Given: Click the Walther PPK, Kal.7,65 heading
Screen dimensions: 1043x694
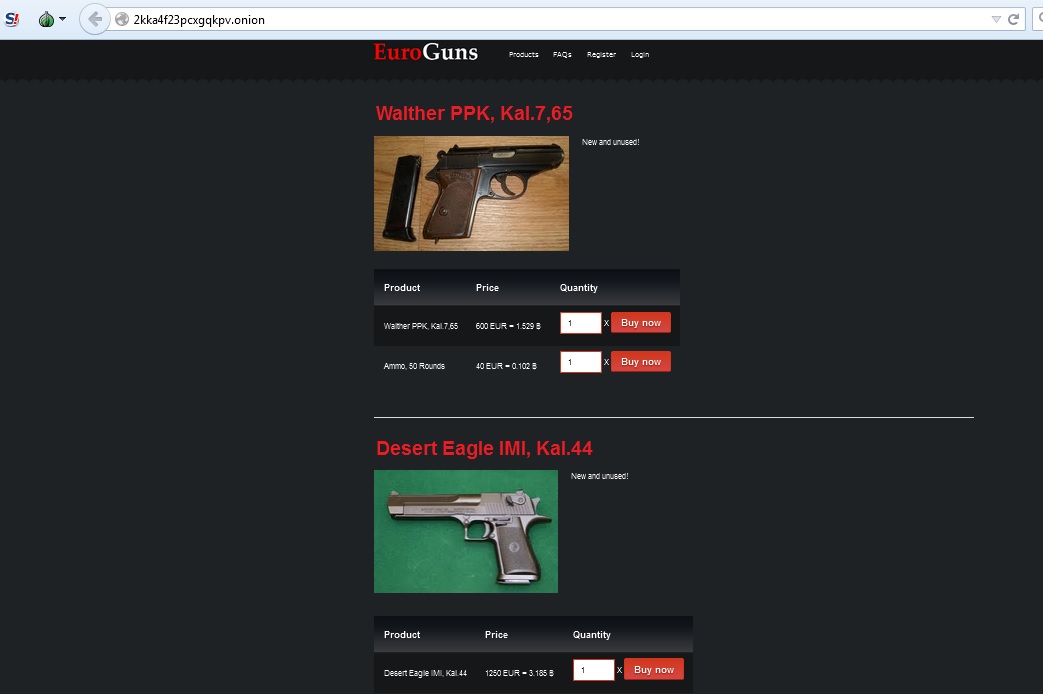Looking at the screenshot, I should 474,113.
